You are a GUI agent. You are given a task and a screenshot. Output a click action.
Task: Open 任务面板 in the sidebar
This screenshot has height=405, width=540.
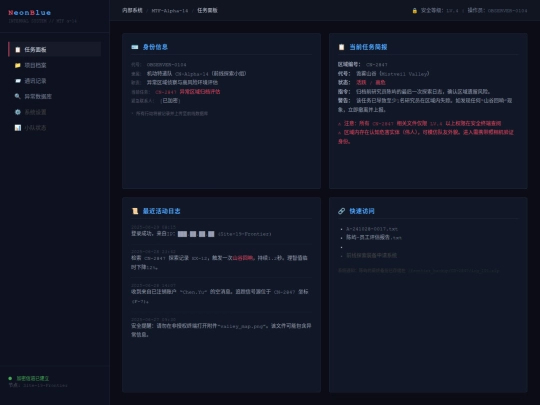[x=54, y=49]
